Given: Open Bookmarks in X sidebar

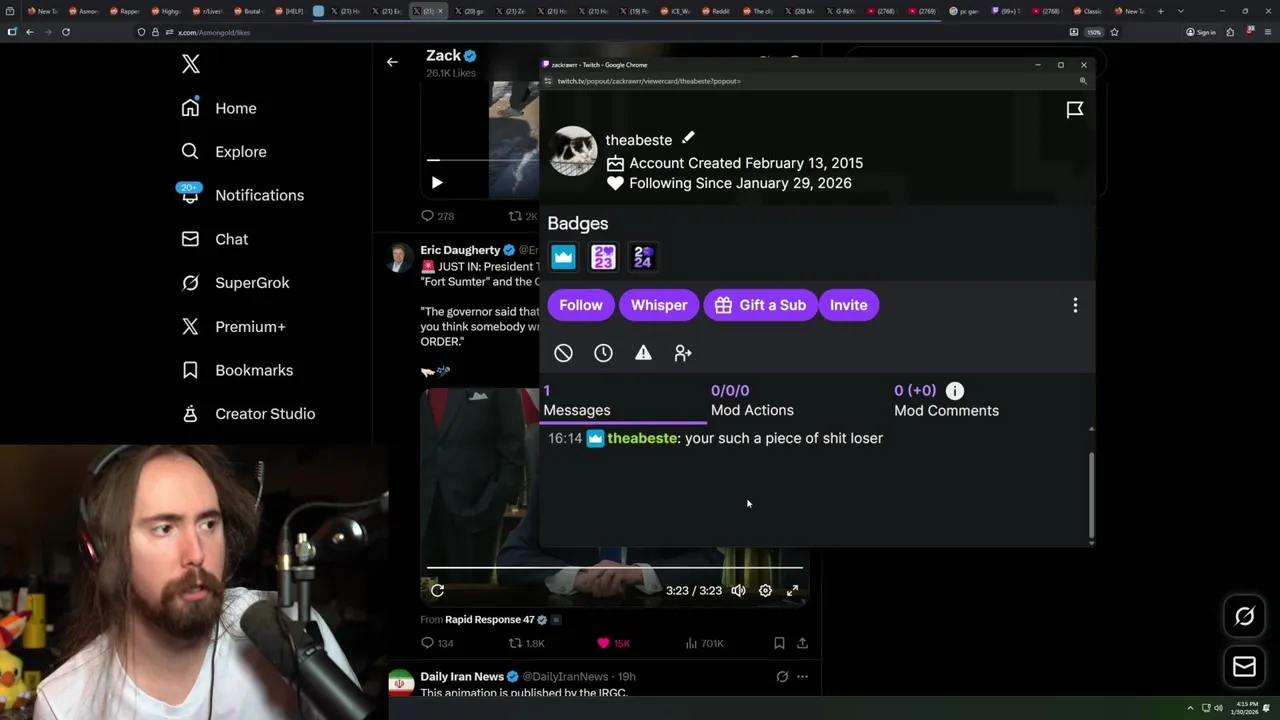Looking at the screenshot, I should 237,370.
